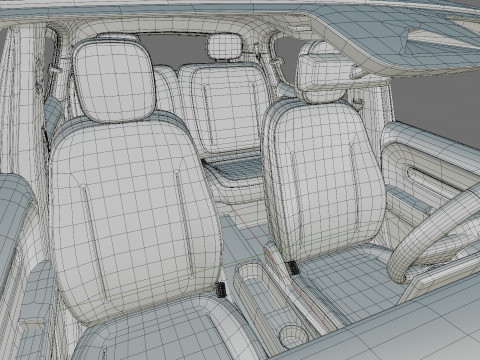Select the black buckle beside left front seat
This screenshot has width=480, height=360.
220,289
